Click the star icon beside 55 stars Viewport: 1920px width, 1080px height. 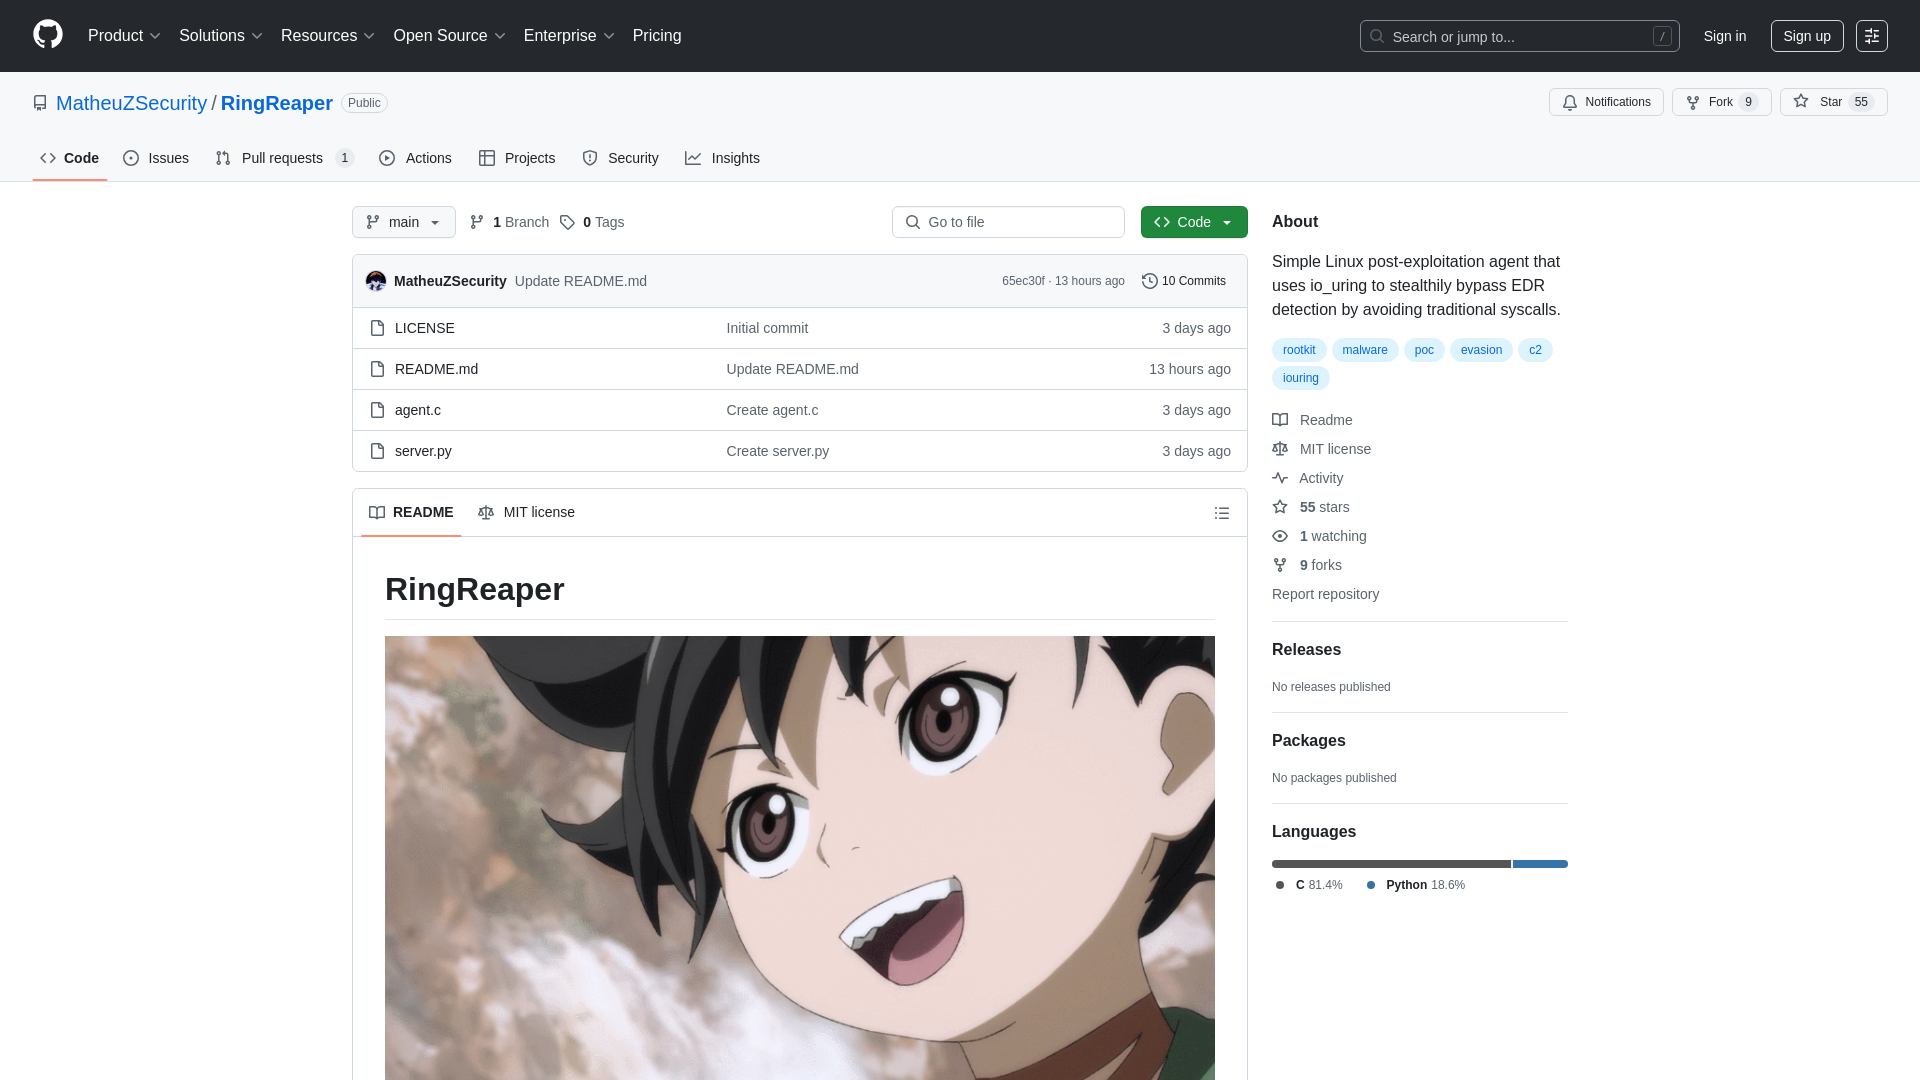[x=1280, y=507]
